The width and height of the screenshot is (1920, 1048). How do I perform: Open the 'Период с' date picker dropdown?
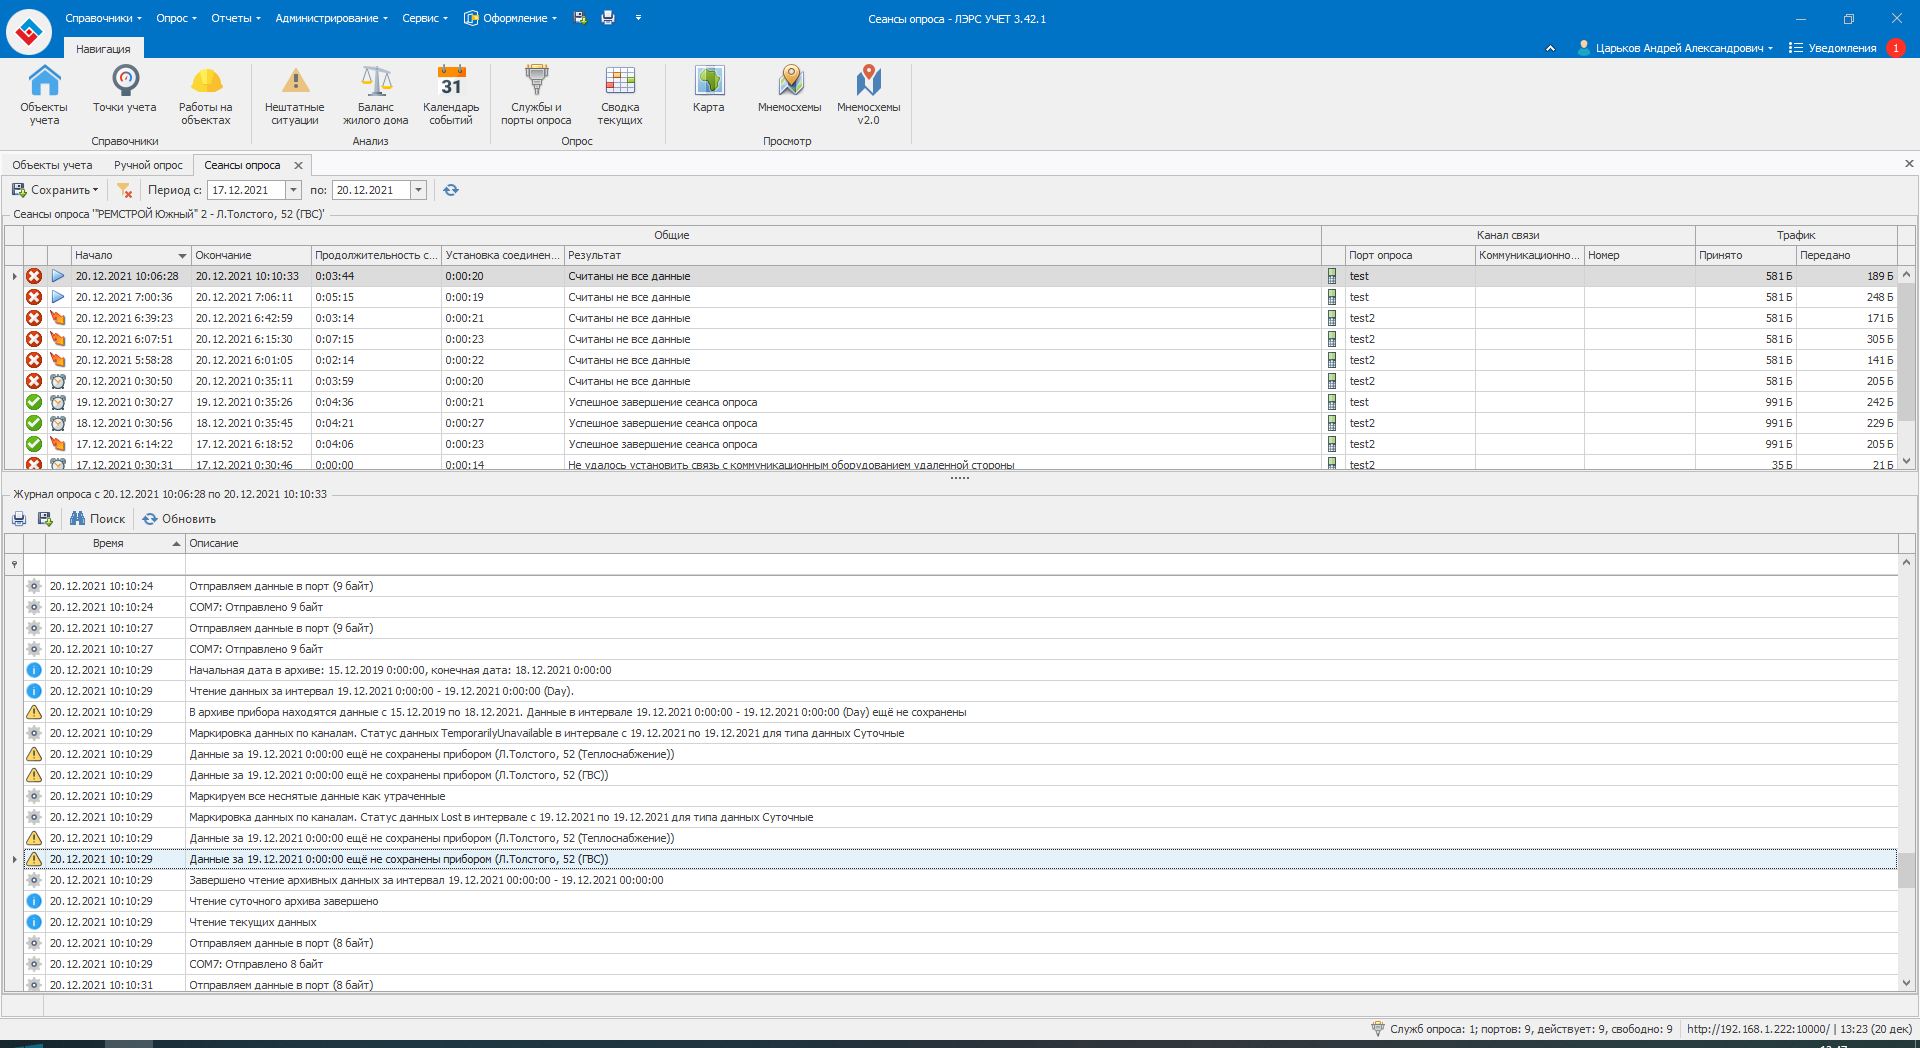[x=293, y=190]
